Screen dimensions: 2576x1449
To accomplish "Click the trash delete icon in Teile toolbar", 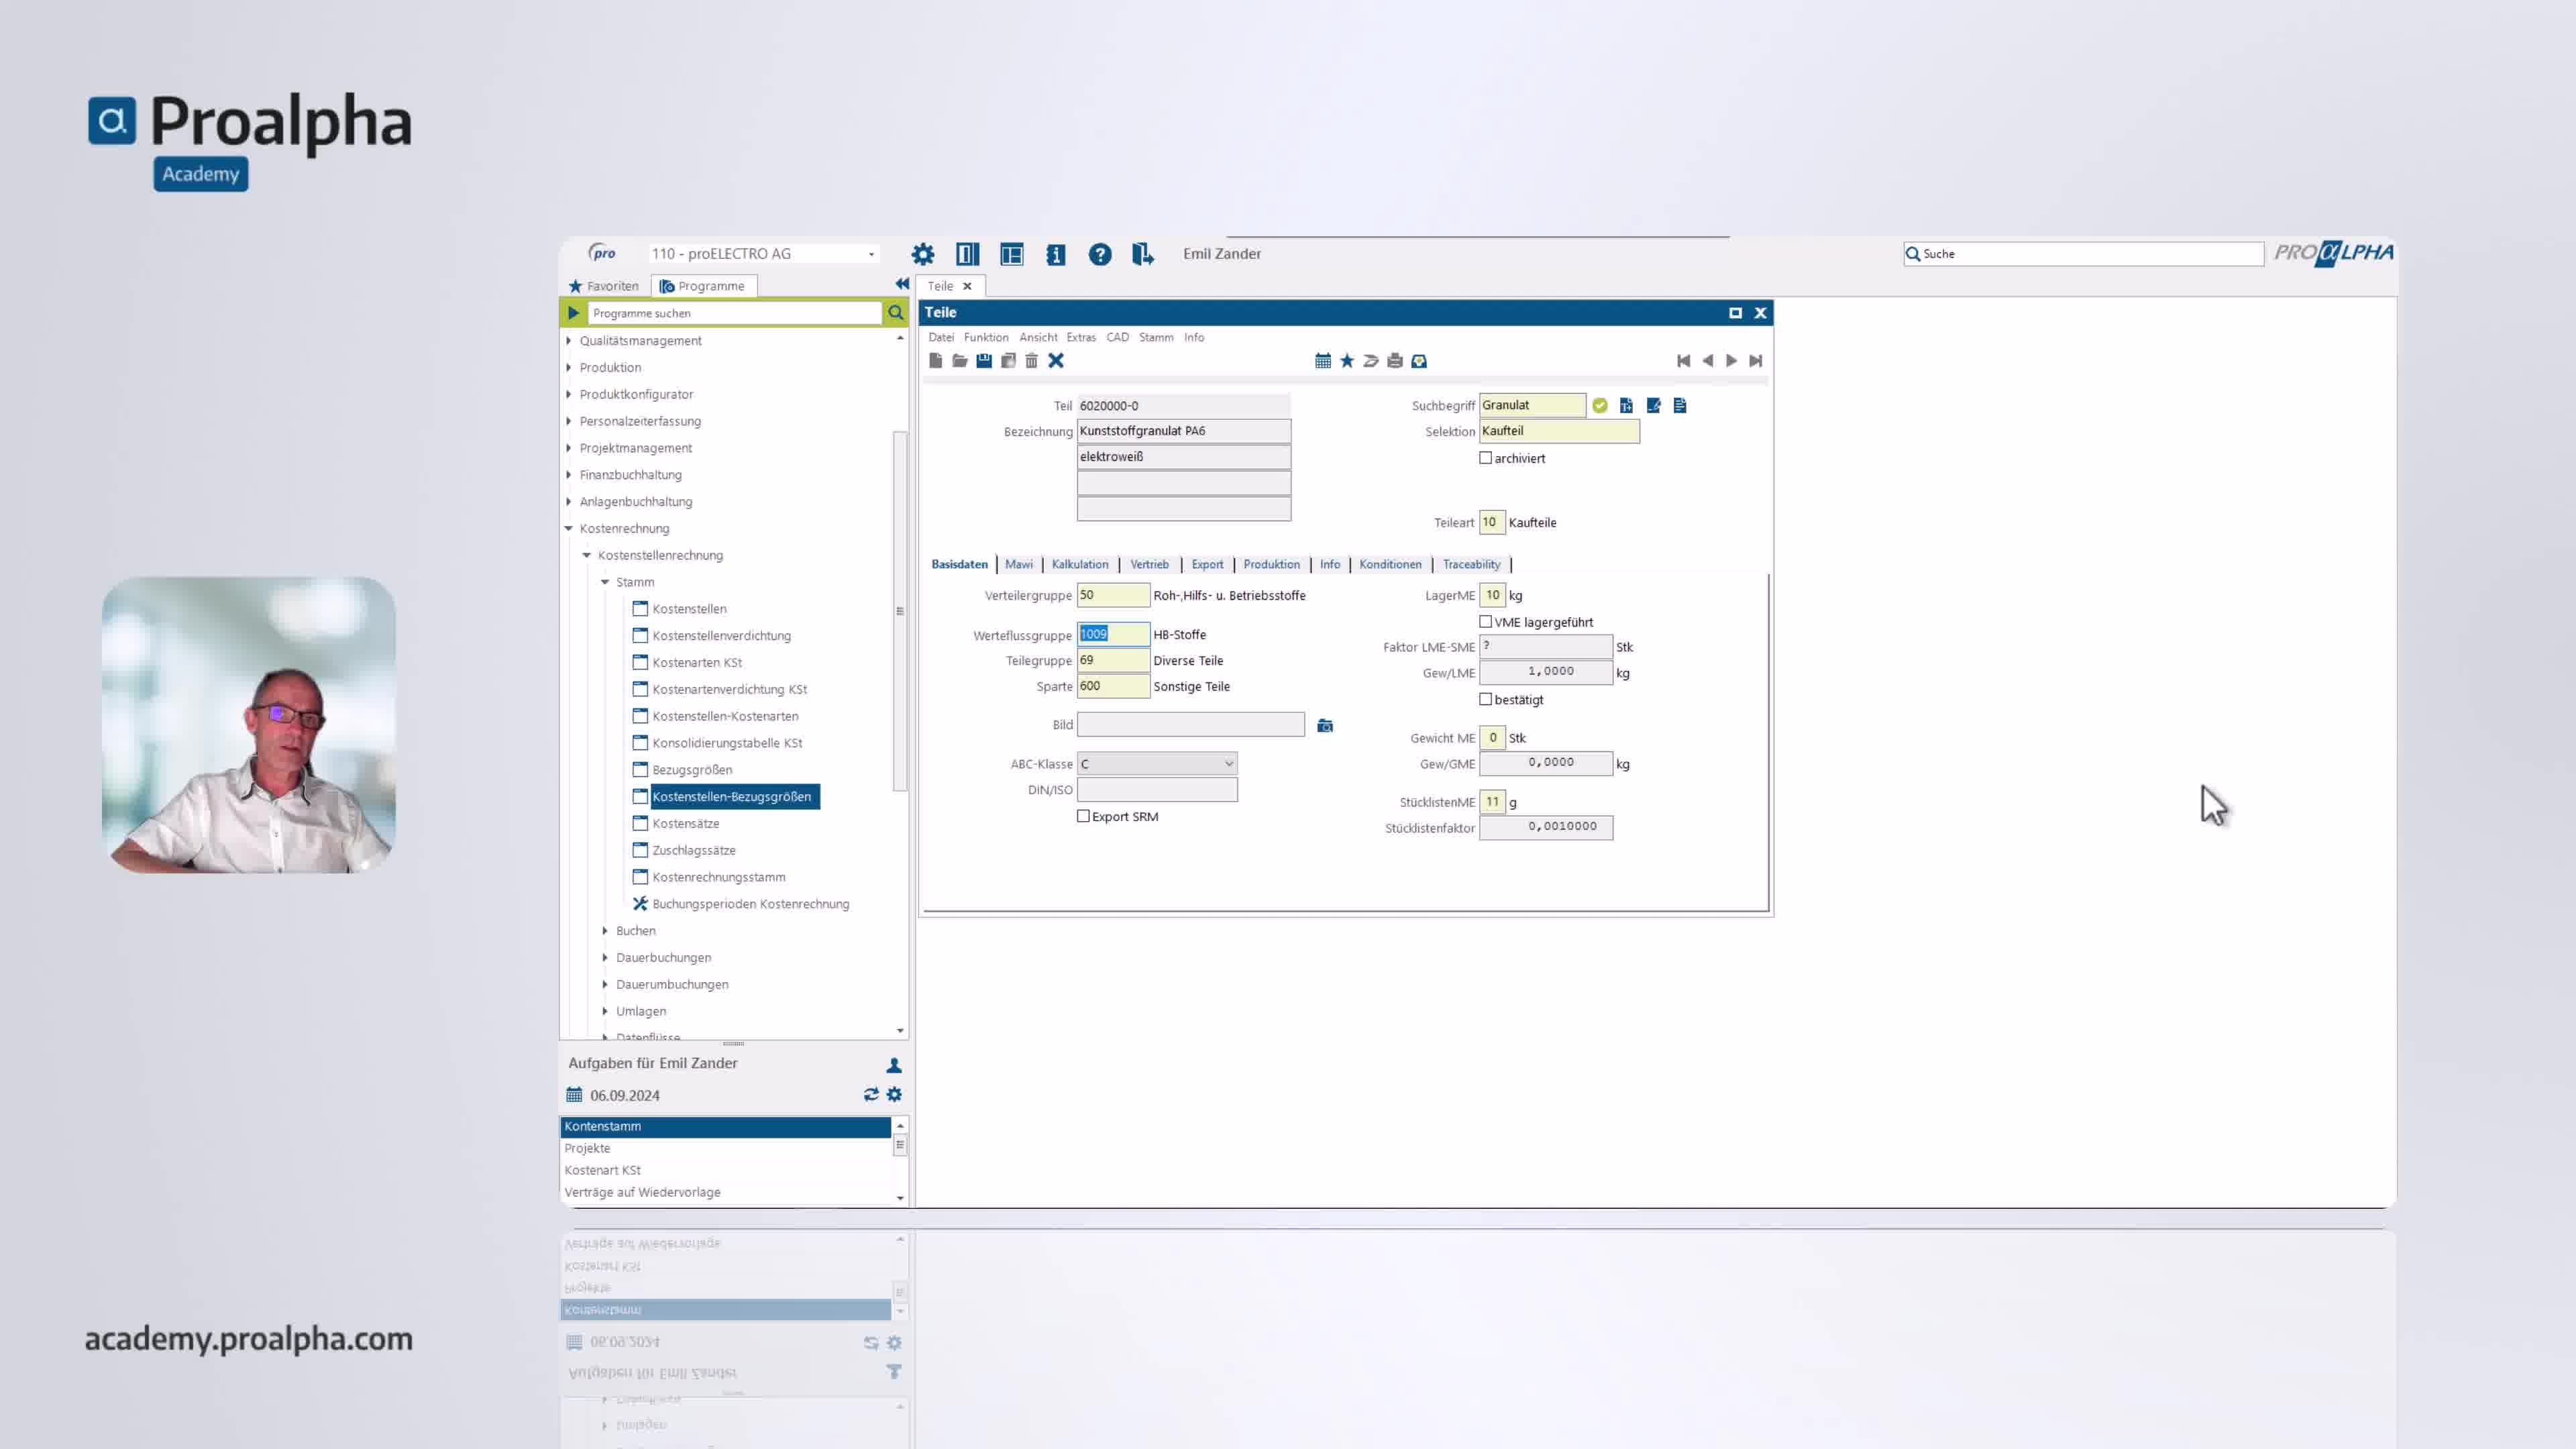I will 1032,361.
